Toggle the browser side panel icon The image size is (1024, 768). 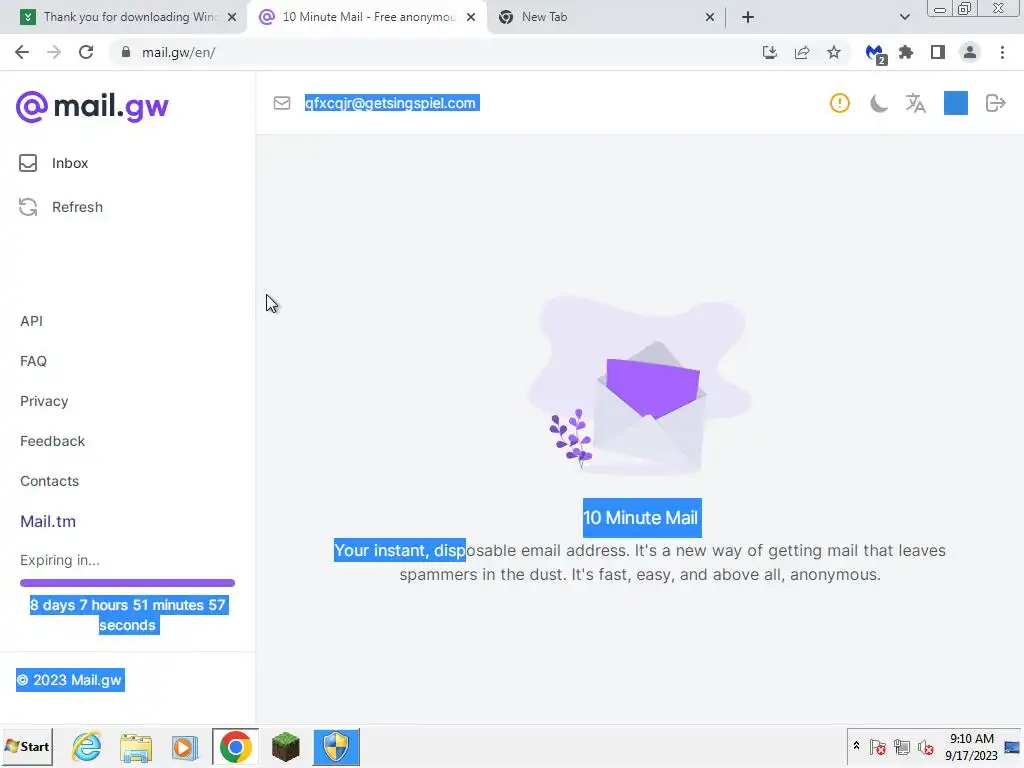click(x=938, y=52)
